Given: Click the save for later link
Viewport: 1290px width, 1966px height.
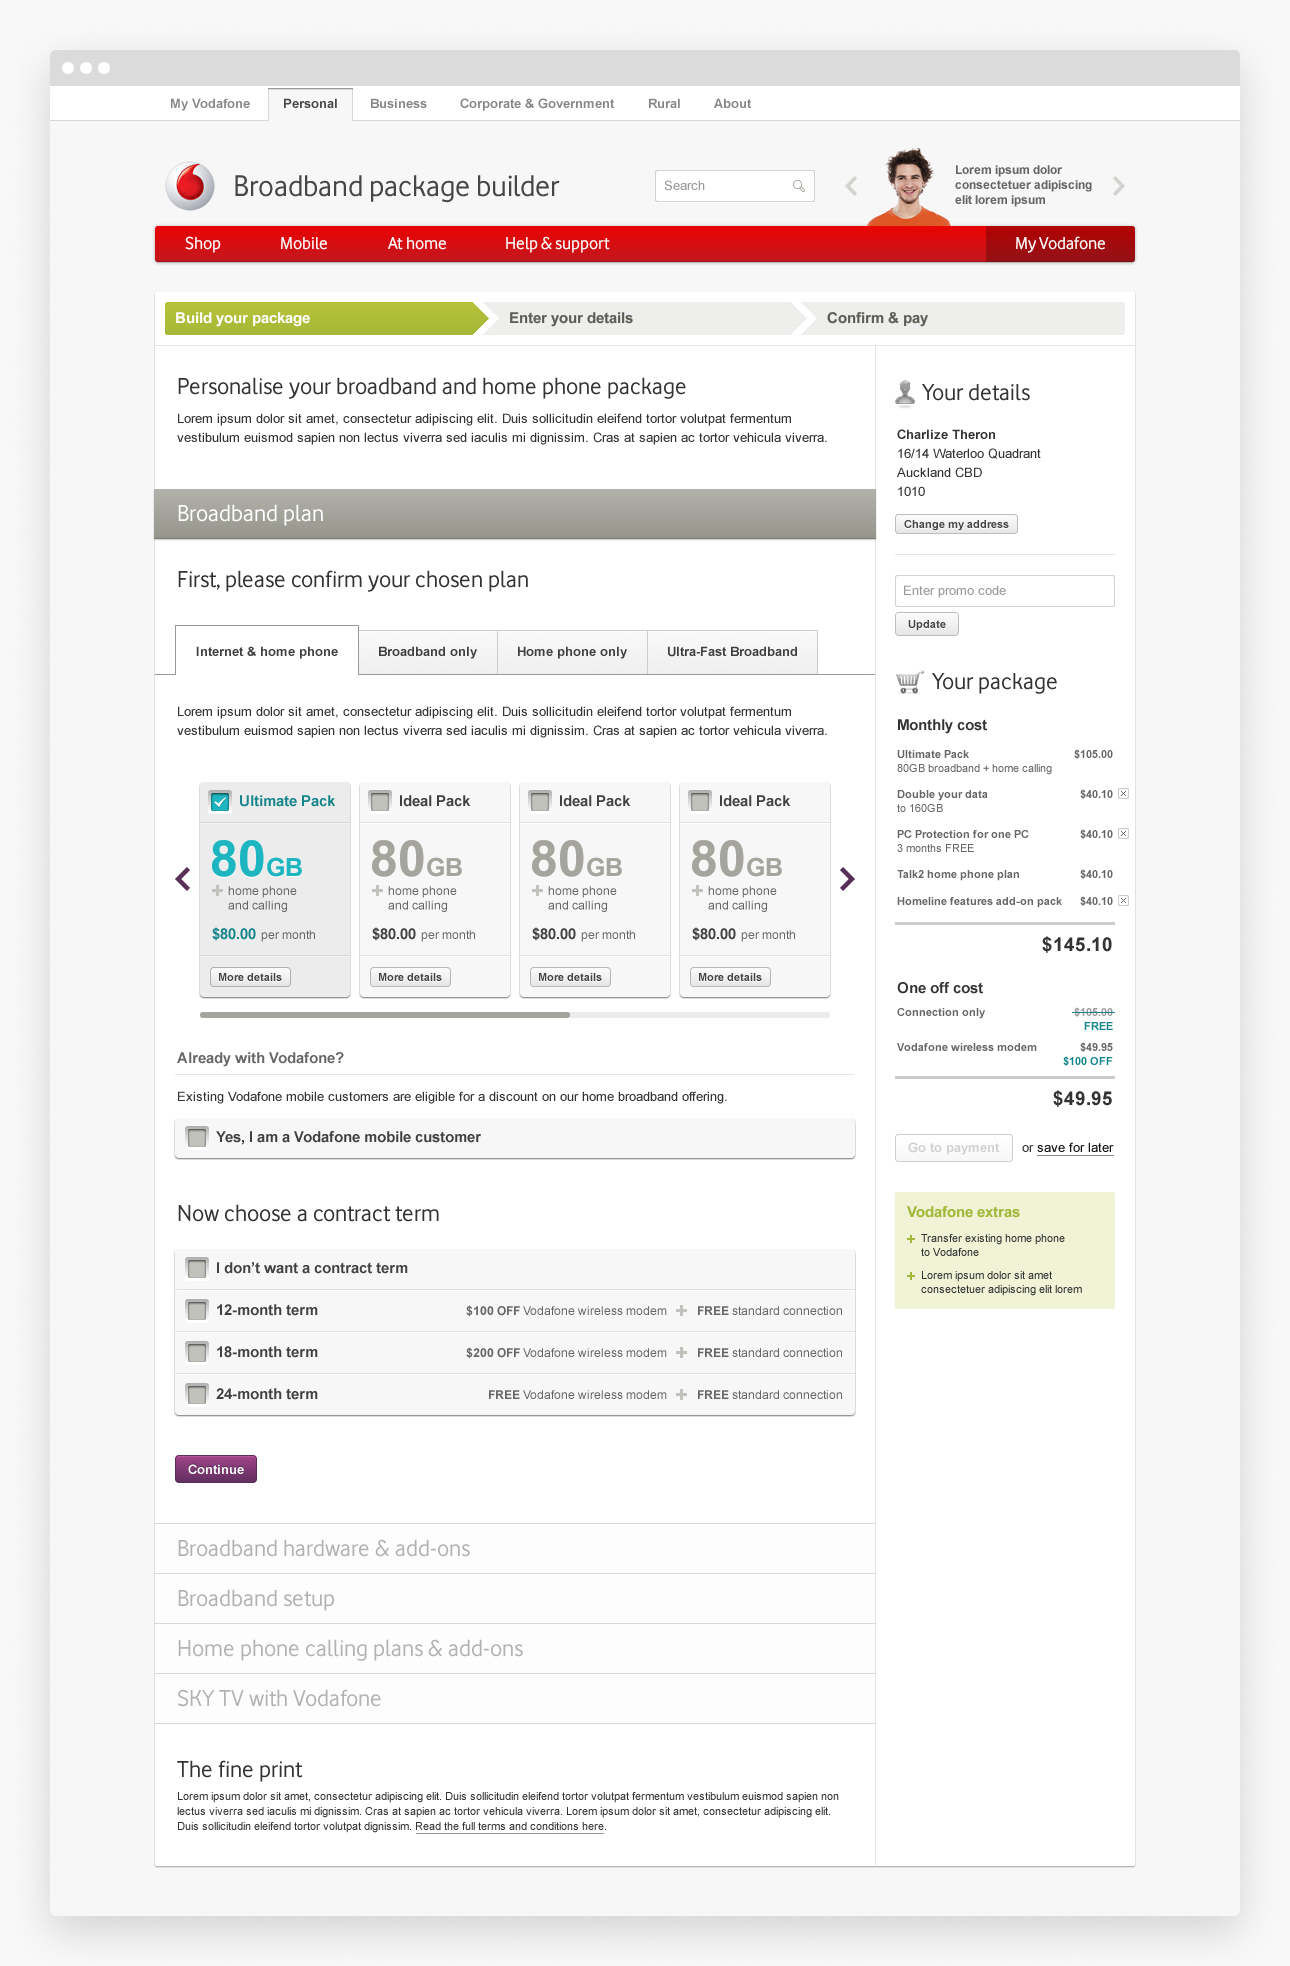Looking at the screenshot, I should [1075, 1148].
